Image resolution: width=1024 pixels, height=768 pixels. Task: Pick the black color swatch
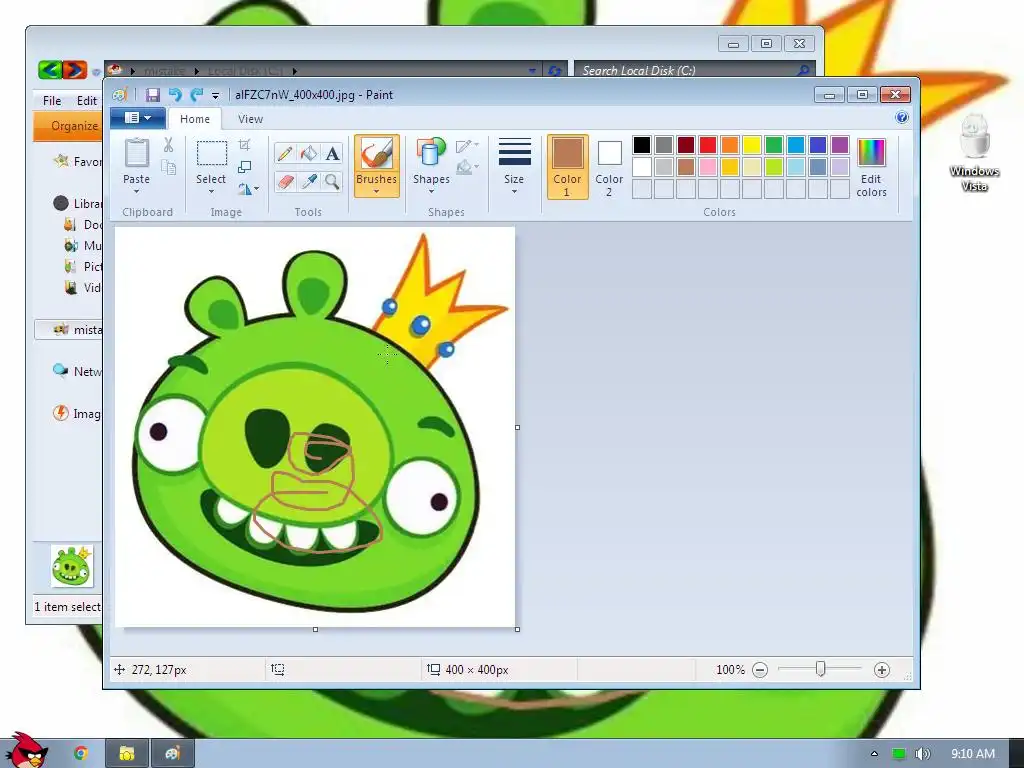(x=642, y=144)
